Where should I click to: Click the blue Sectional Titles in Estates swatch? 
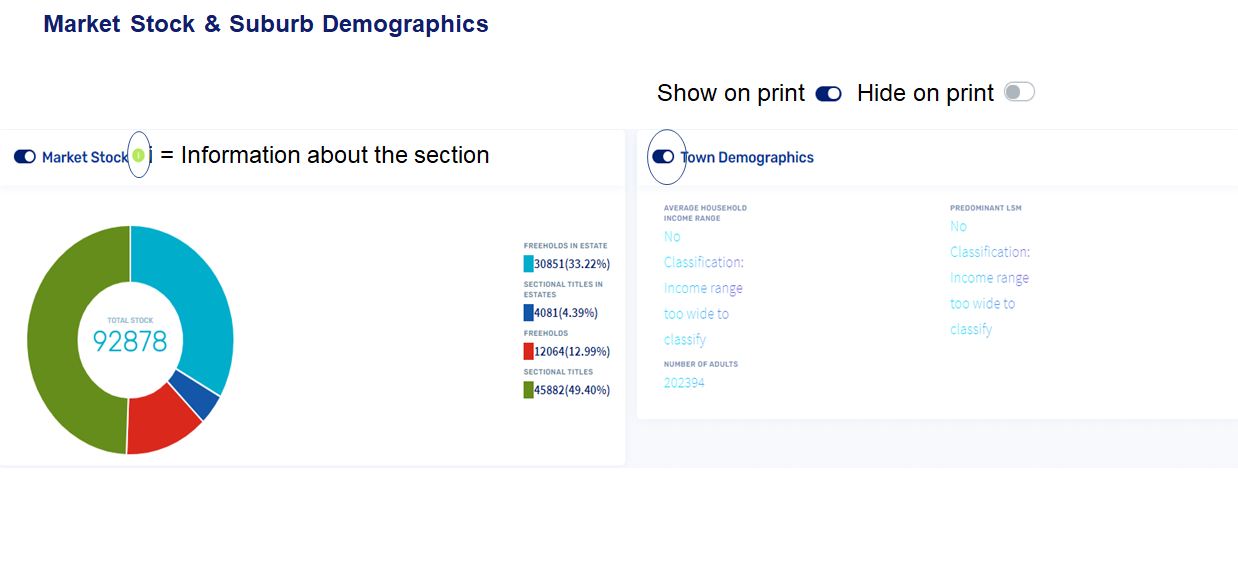[x=528, y=313]
